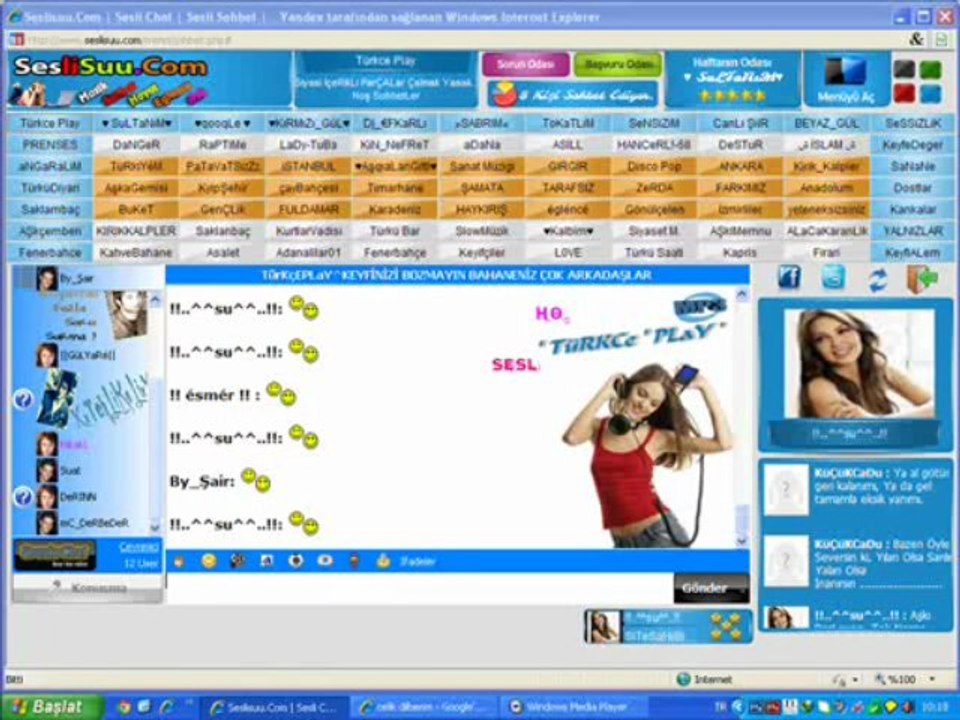Screen dimensions: 960x720
Task: Click the exit door icon
Action: point(921,279)
